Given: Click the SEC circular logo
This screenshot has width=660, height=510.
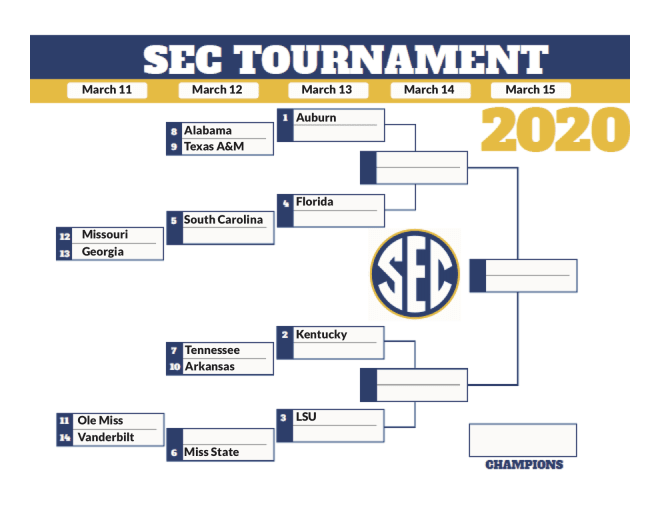Looking at the screenshot, I should pos(415,274).
